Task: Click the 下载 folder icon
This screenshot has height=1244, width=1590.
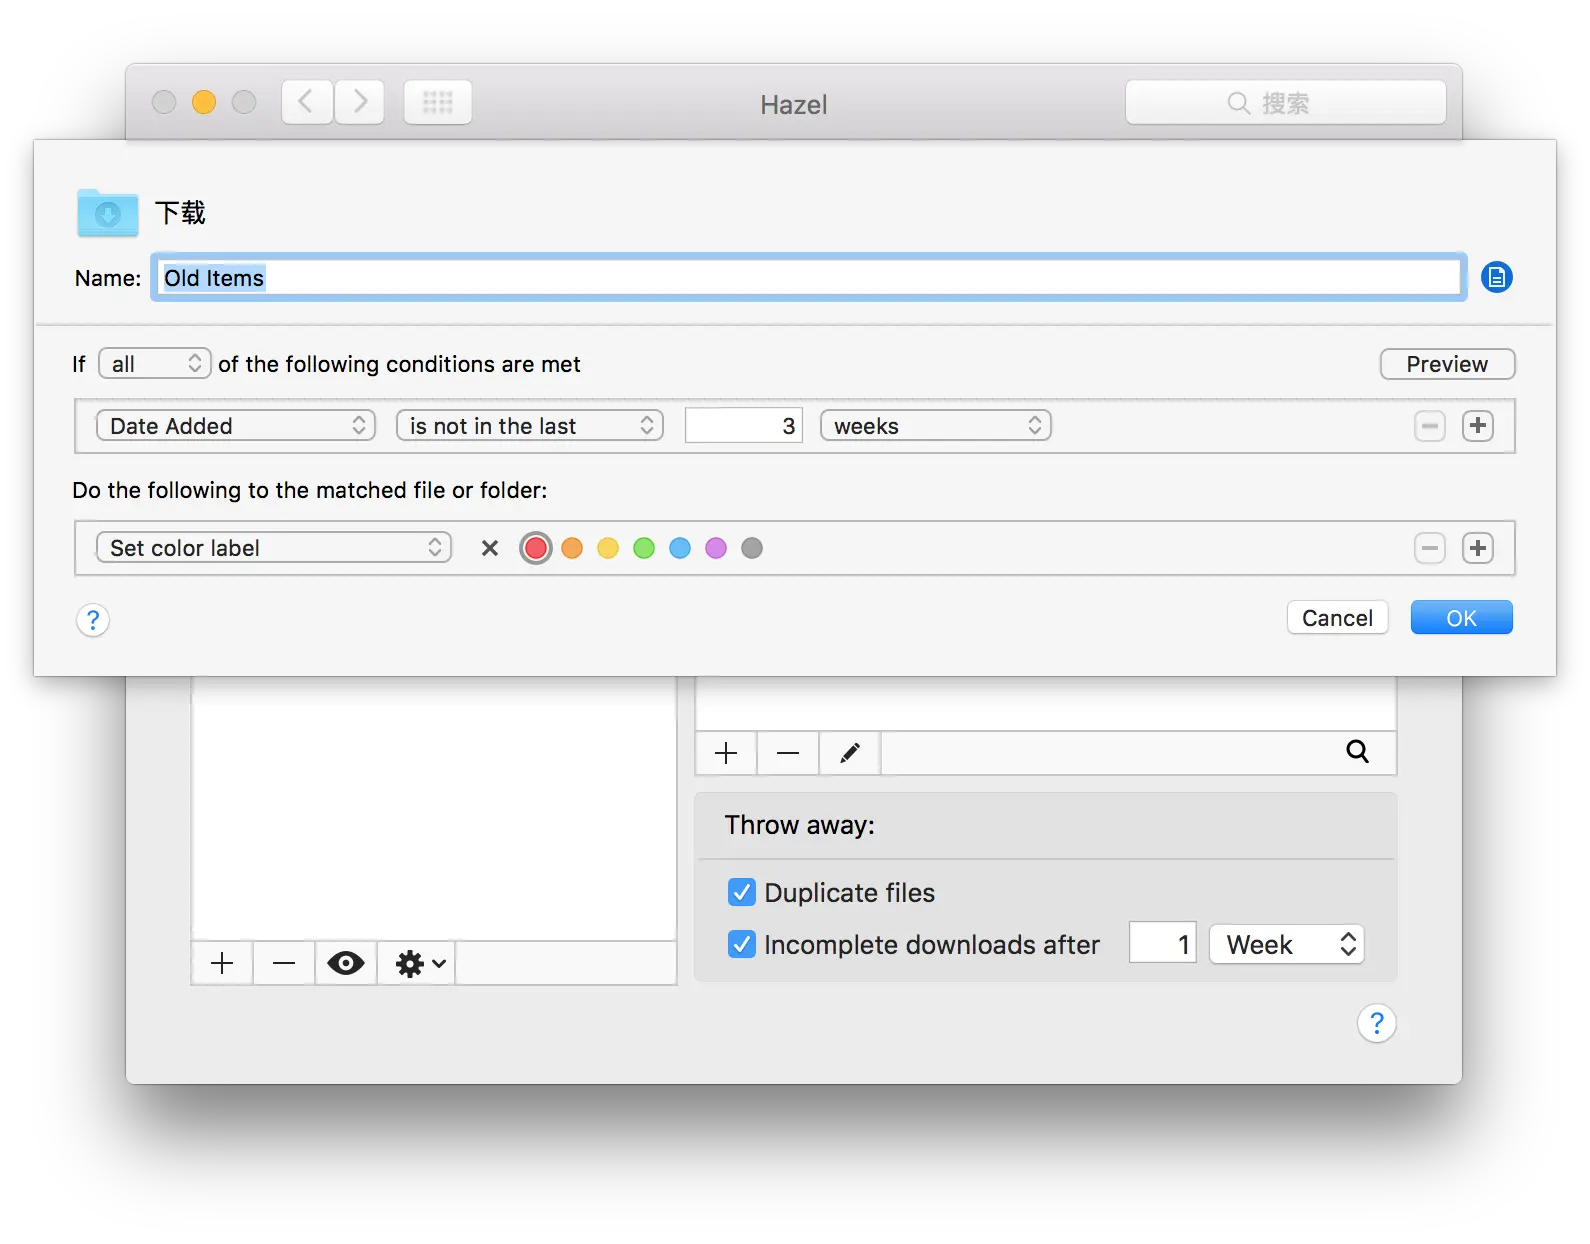Action: 108,212
